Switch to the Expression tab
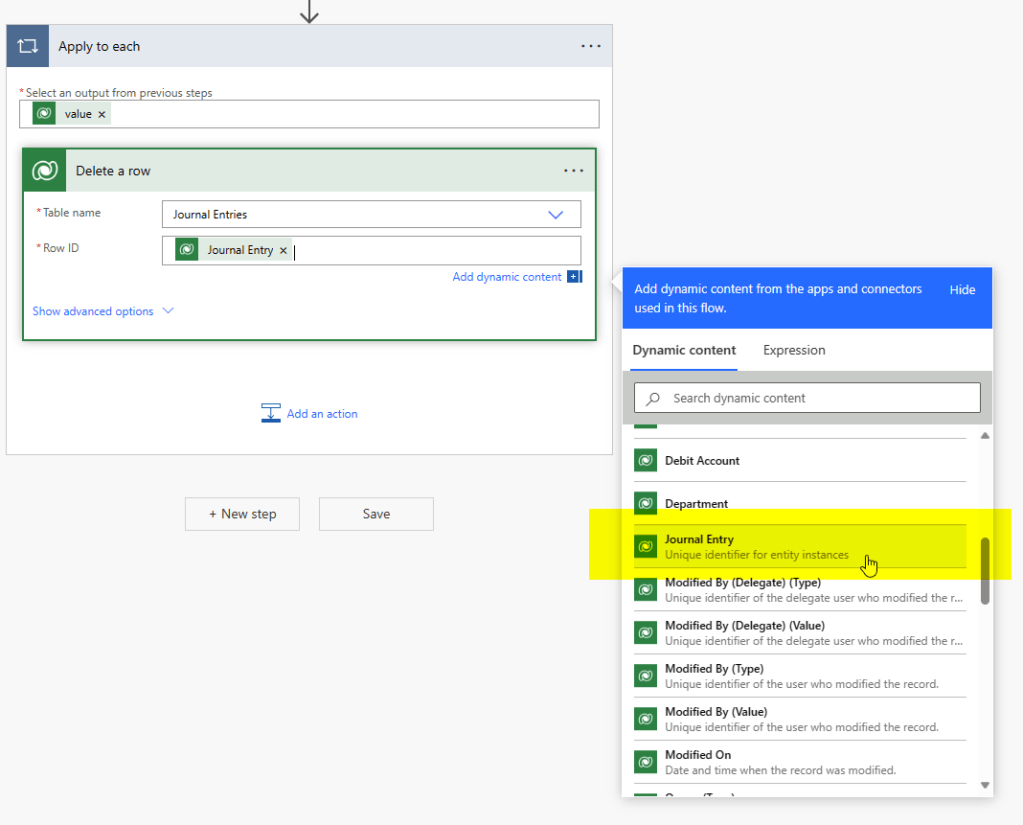The height and width of the screenshot is (825, 1023). pos(794,350)
